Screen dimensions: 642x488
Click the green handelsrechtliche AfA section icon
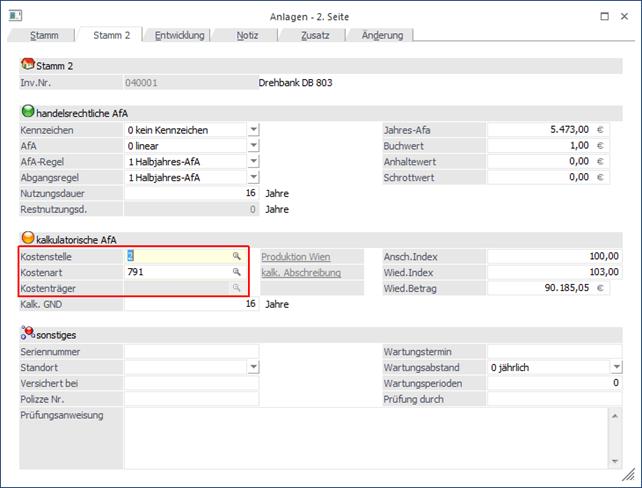27,113
